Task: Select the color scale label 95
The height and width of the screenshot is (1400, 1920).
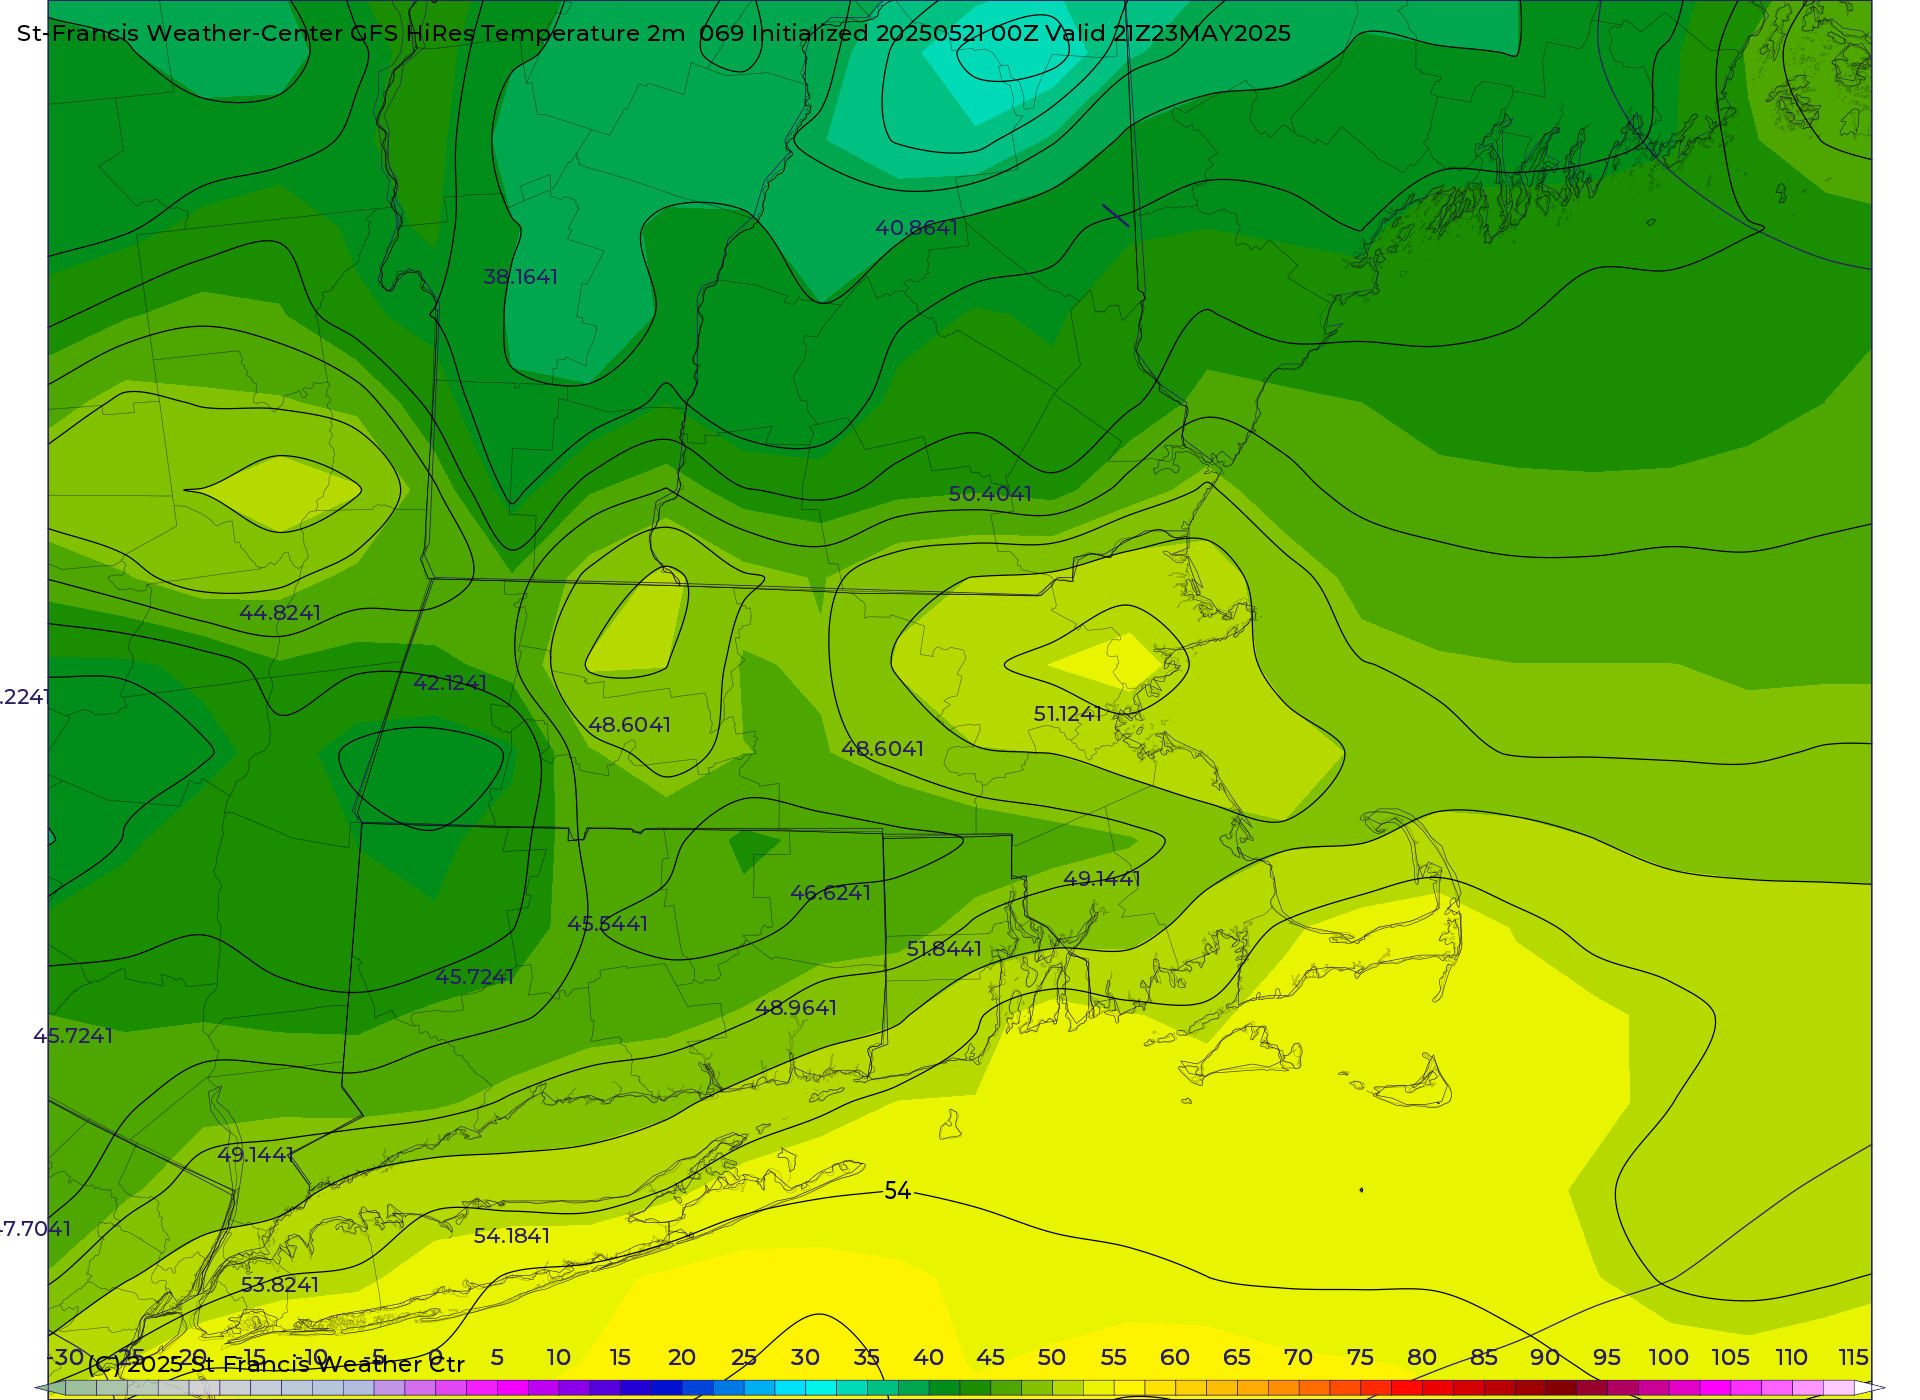Action: pyautogui.click(x=1607, y=1357)
